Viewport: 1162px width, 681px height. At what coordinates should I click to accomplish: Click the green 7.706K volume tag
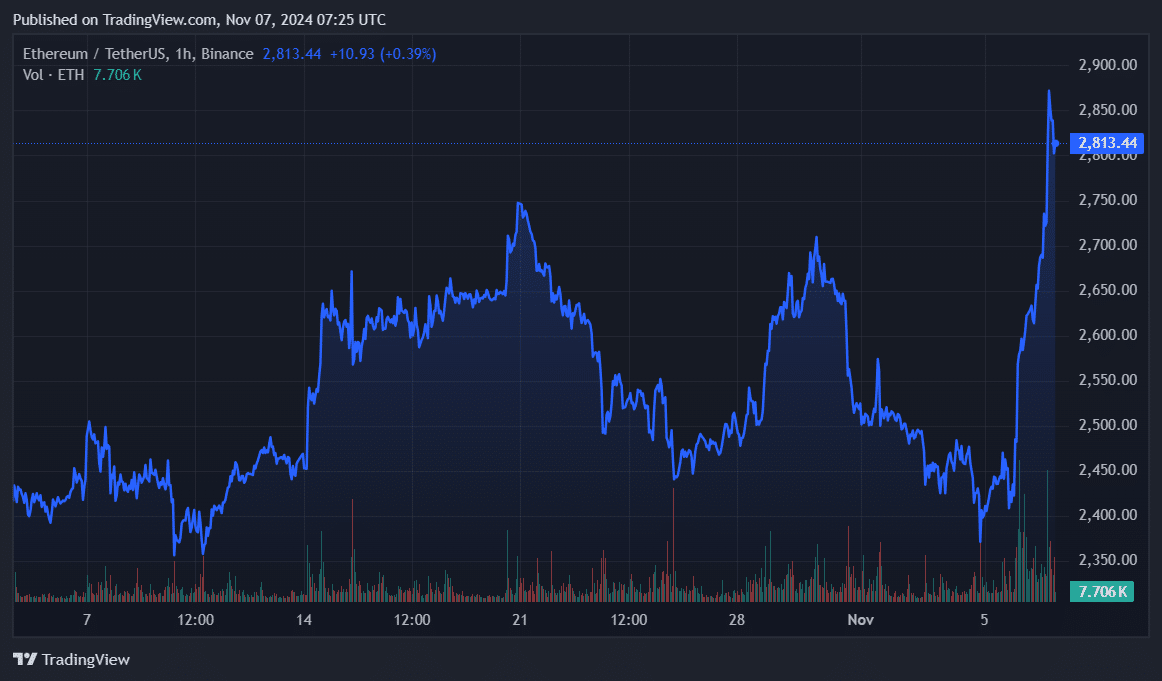click(x=1103, y=591)
